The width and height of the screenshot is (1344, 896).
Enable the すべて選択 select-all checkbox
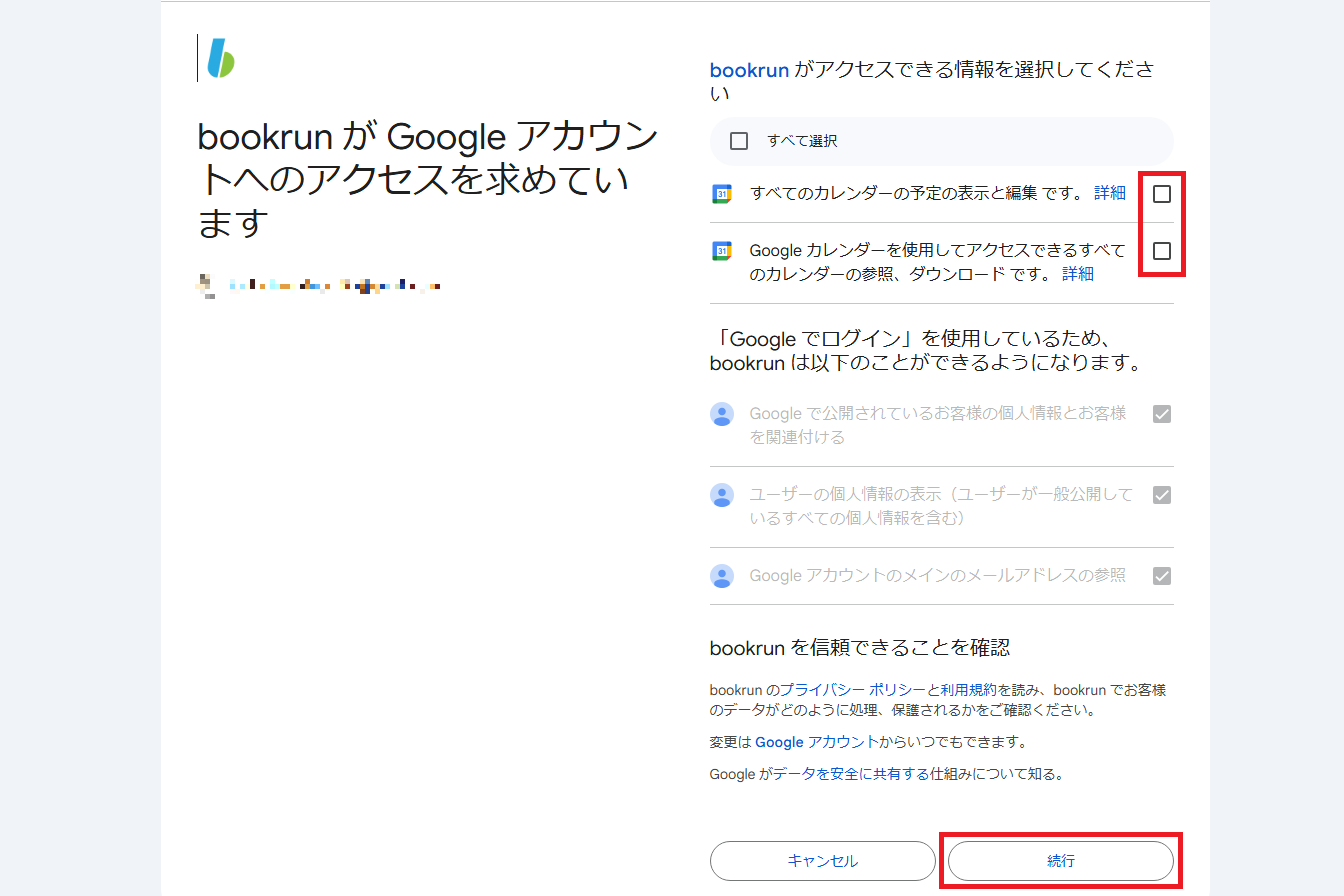click(739, 140)
